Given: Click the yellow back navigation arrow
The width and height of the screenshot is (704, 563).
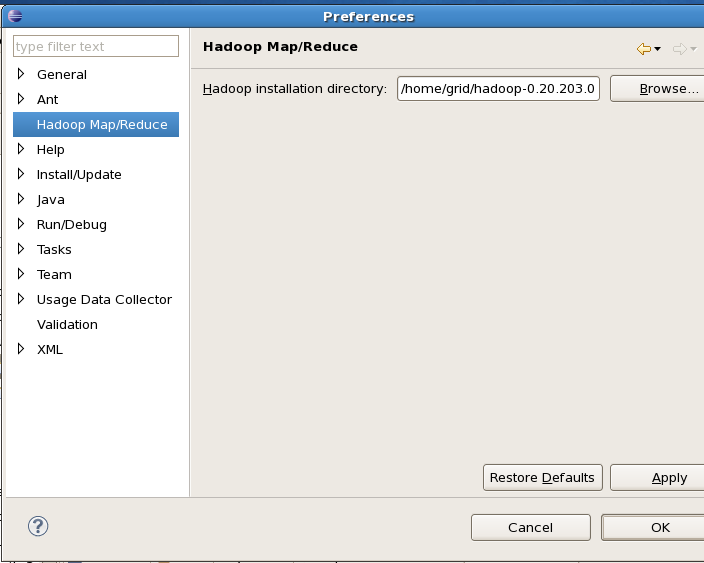Looking at the screenshot, I should [644, 48].
